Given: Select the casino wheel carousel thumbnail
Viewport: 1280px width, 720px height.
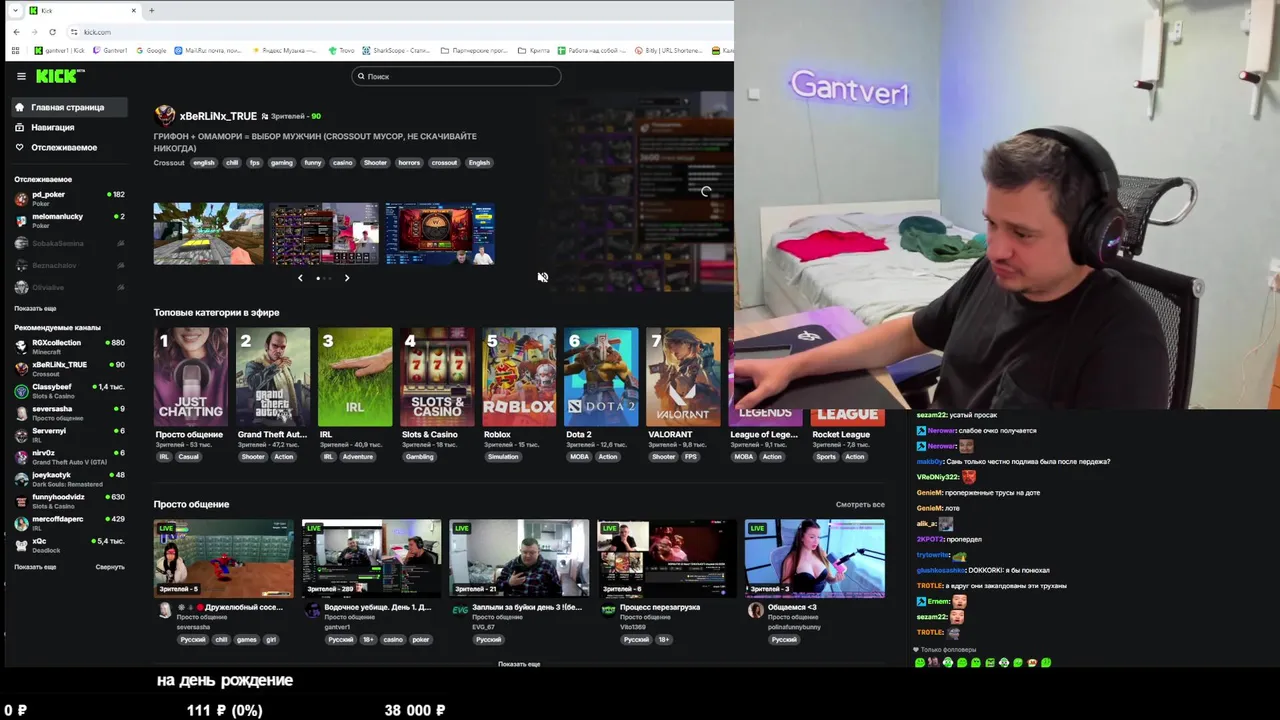Looking at the screenshot, I should point(440,234).
